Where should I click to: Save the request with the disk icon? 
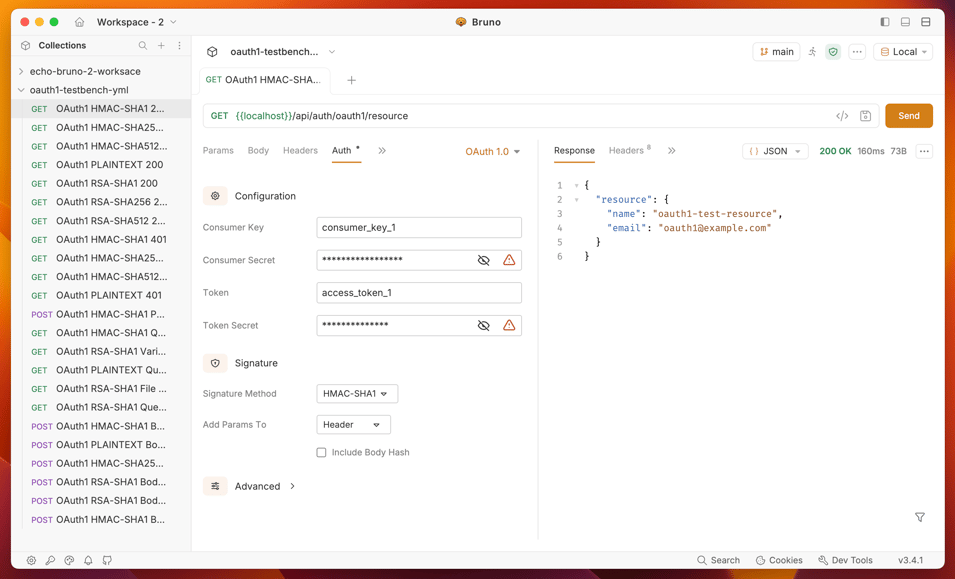(x=865, y=116)
